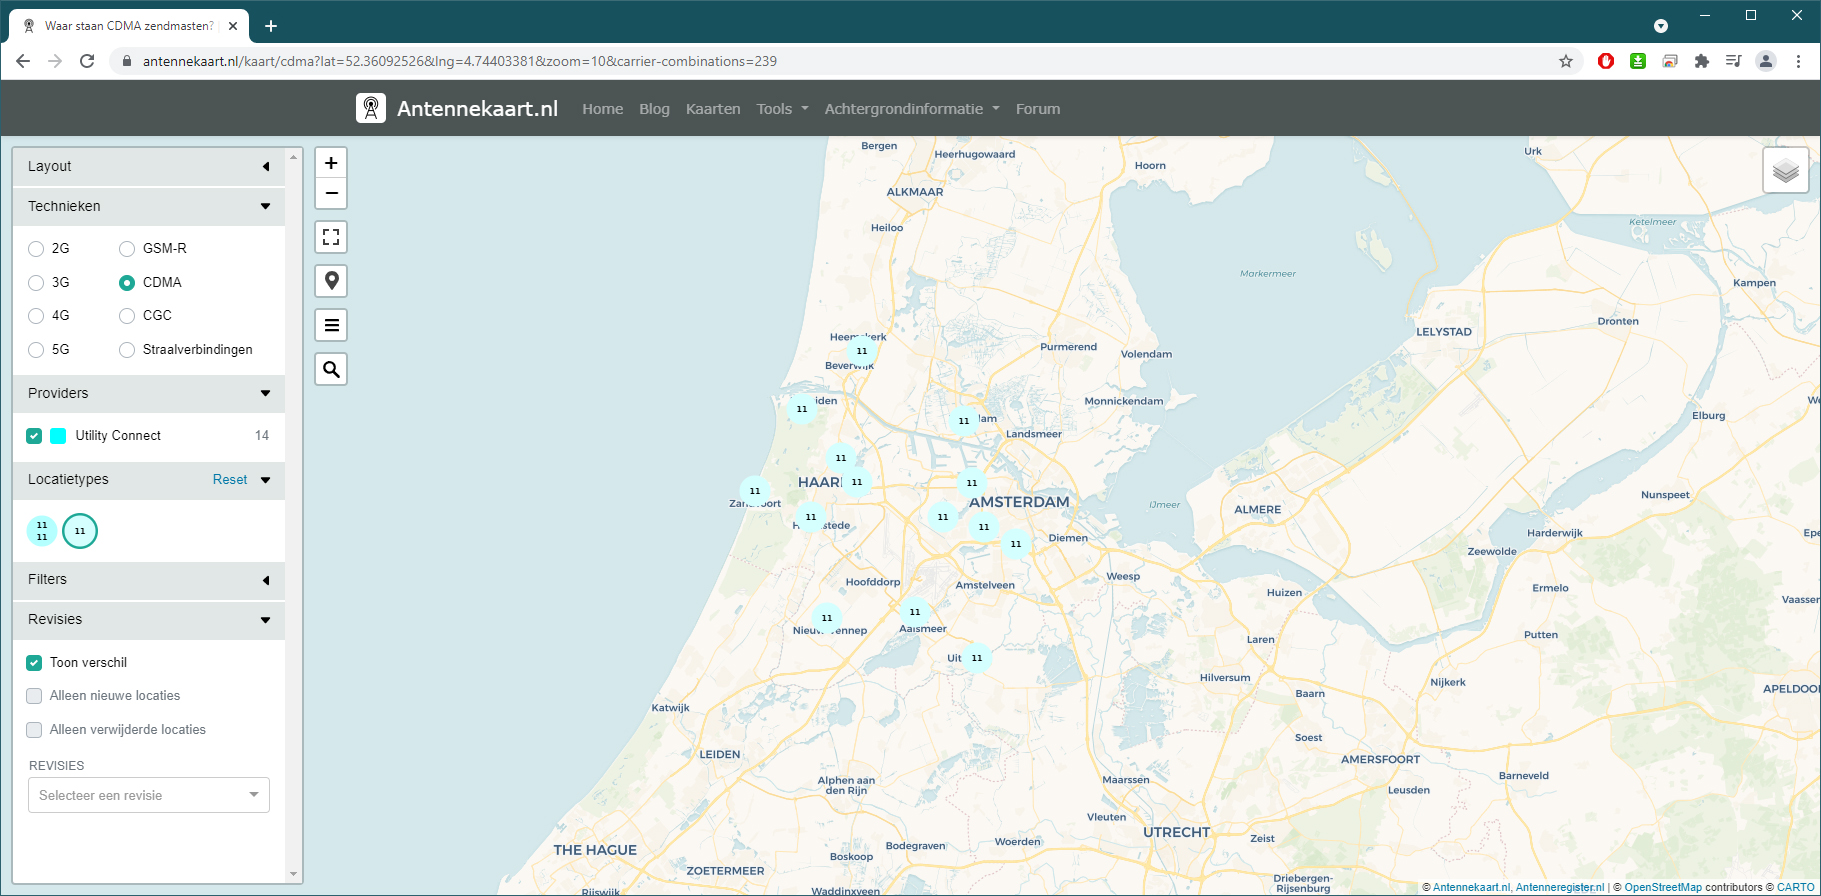Click the cyan Utility Connect color swatch
1821x896 pixels.
coord(58,436)
